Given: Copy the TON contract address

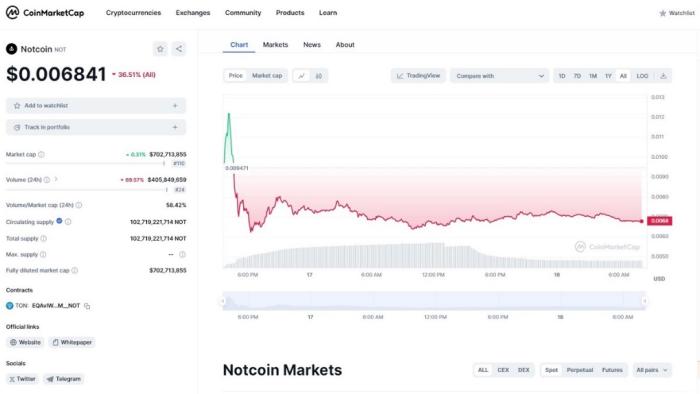Looking at the screenshot, I should 88,306.
